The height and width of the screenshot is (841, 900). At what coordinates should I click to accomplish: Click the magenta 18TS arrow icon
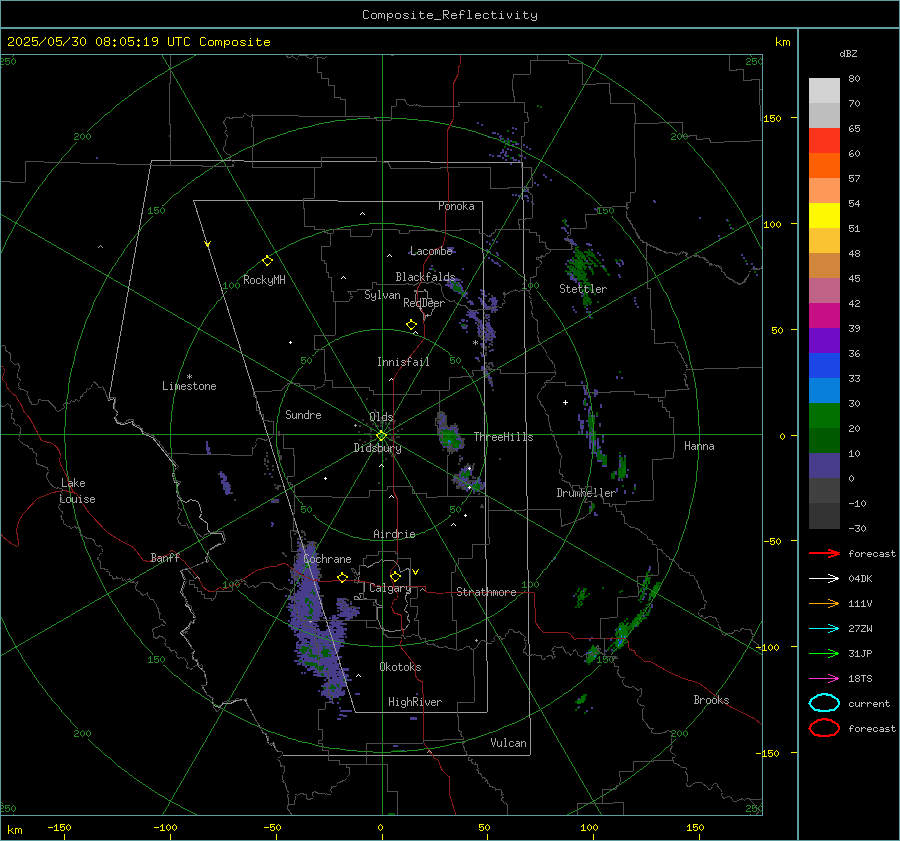(x=824, y=679)
